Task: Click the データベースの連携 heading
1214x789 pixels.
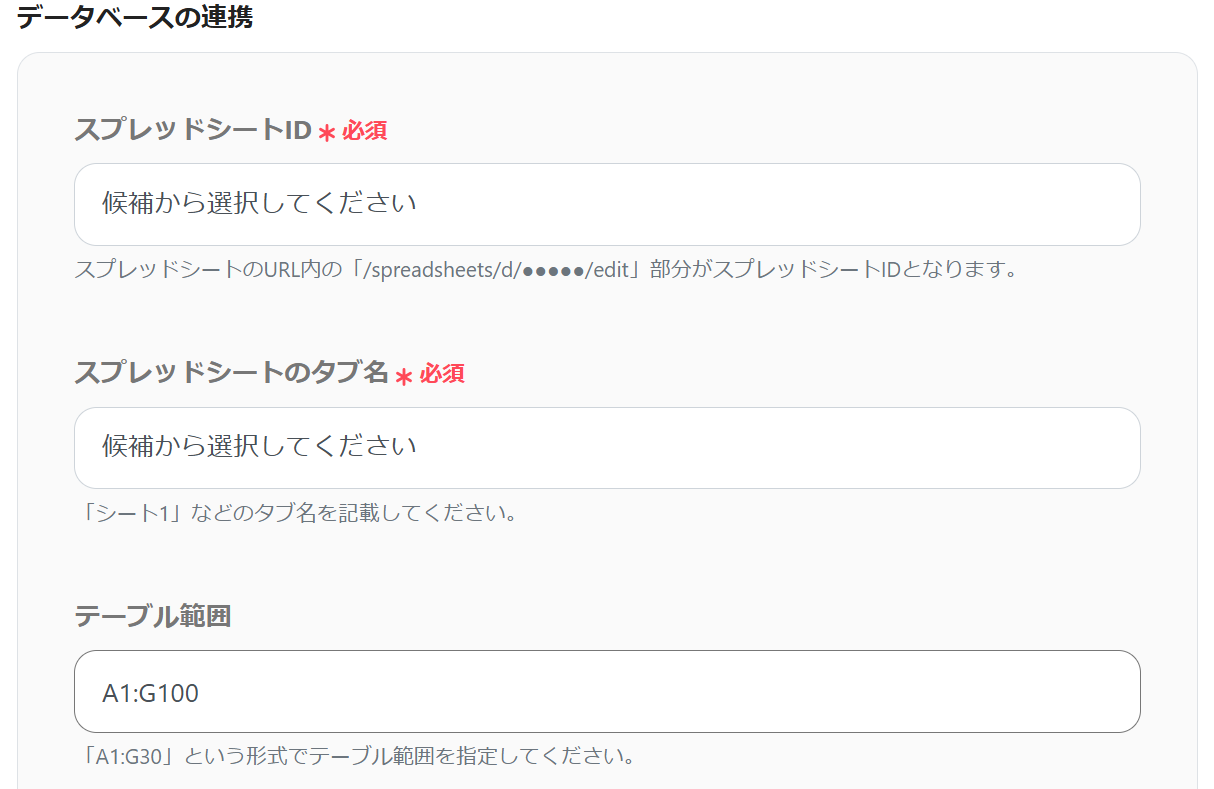Action: (134, 18)
